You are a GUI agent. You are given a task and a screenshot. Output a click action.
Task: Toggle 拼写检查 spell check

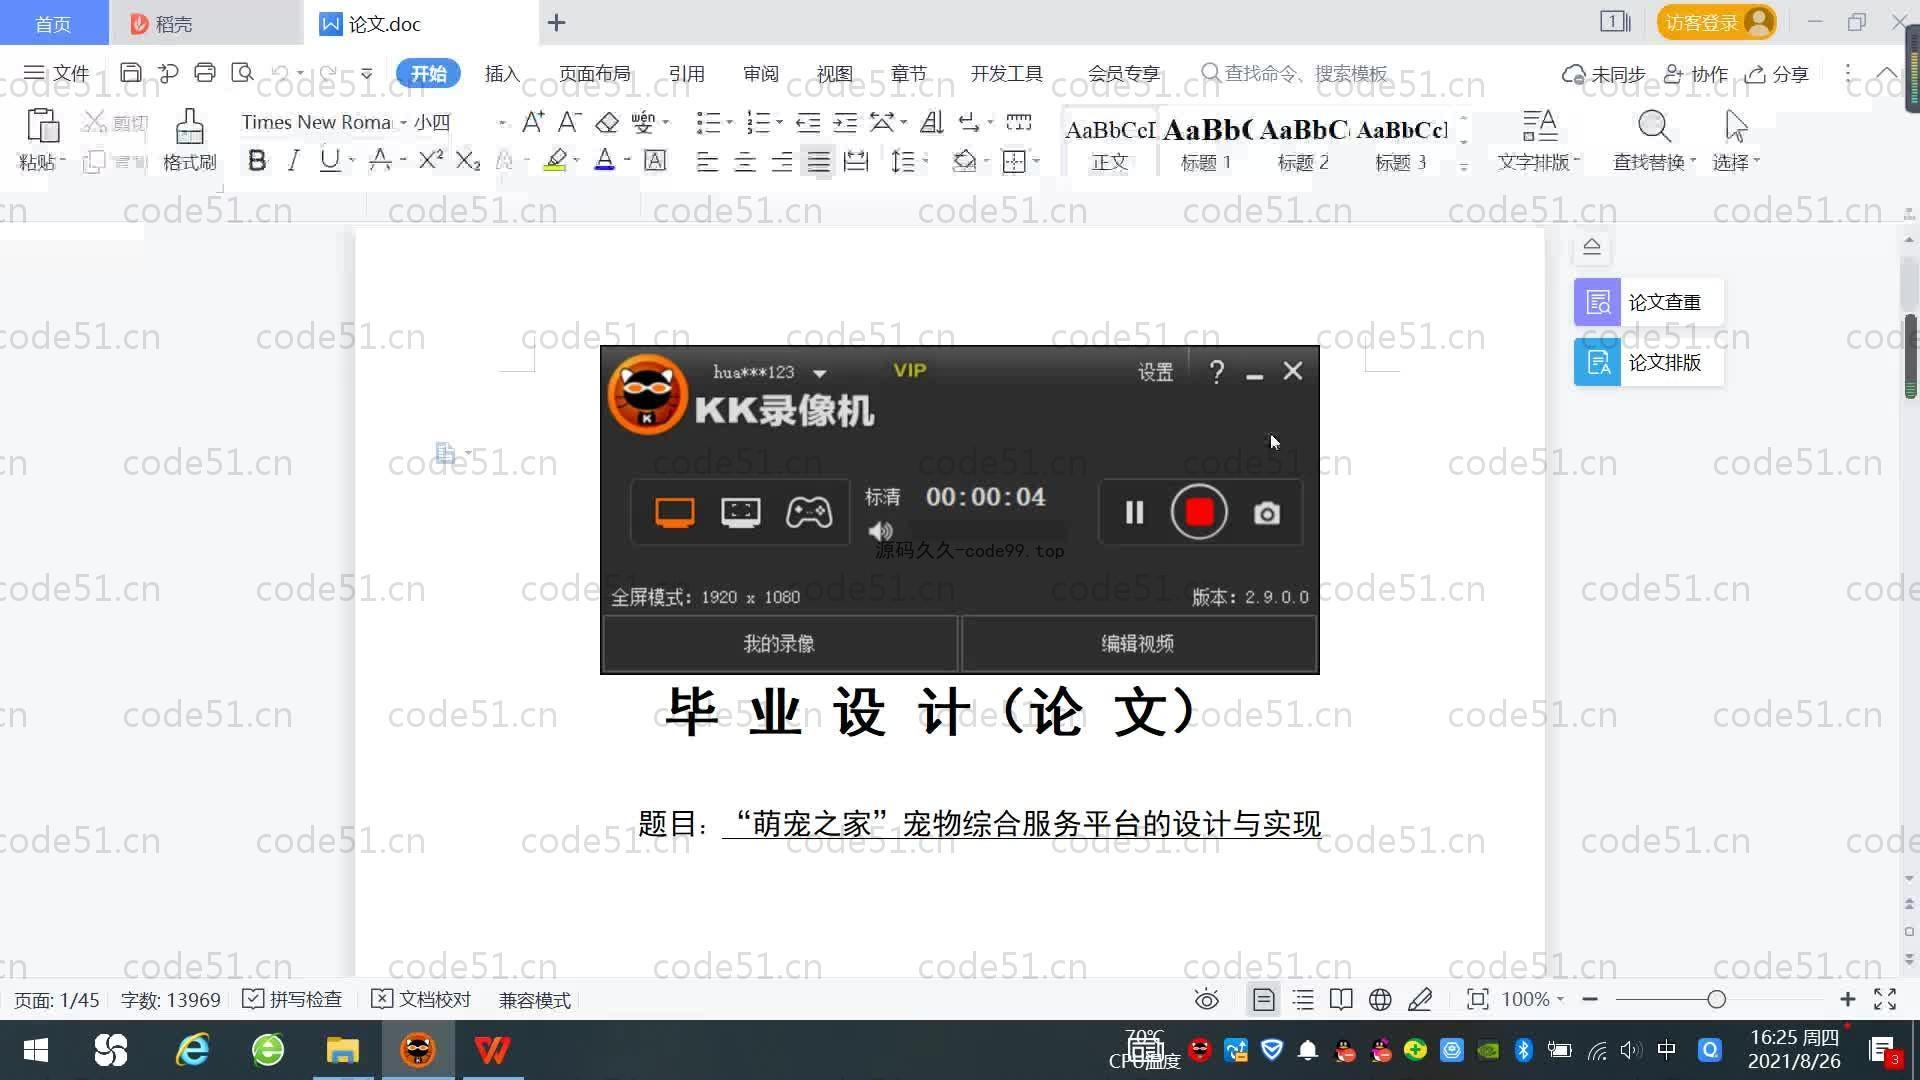tap(292, 1000)
